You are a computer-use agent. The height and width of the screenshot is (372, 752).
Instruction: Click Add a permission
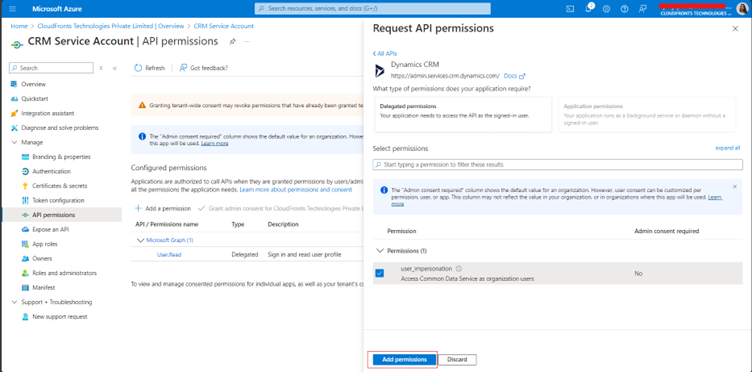click(x=163, y=209)
